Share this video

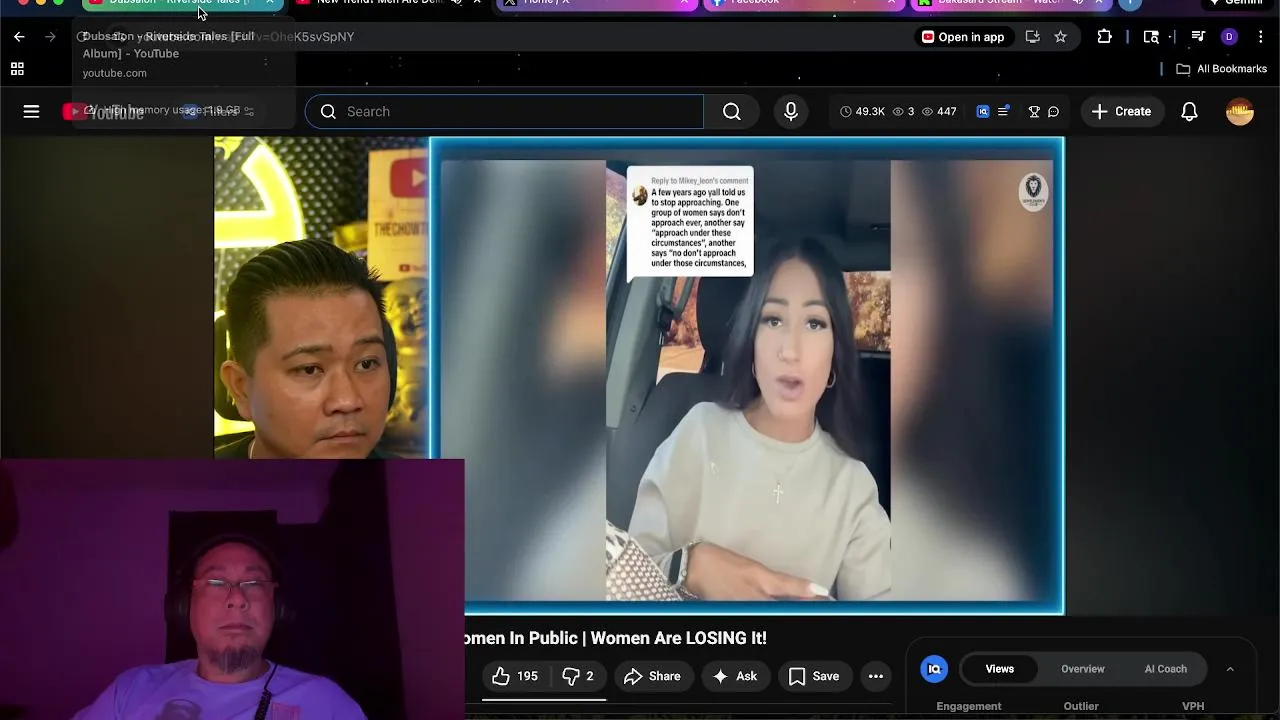click(x=652, y=676)
